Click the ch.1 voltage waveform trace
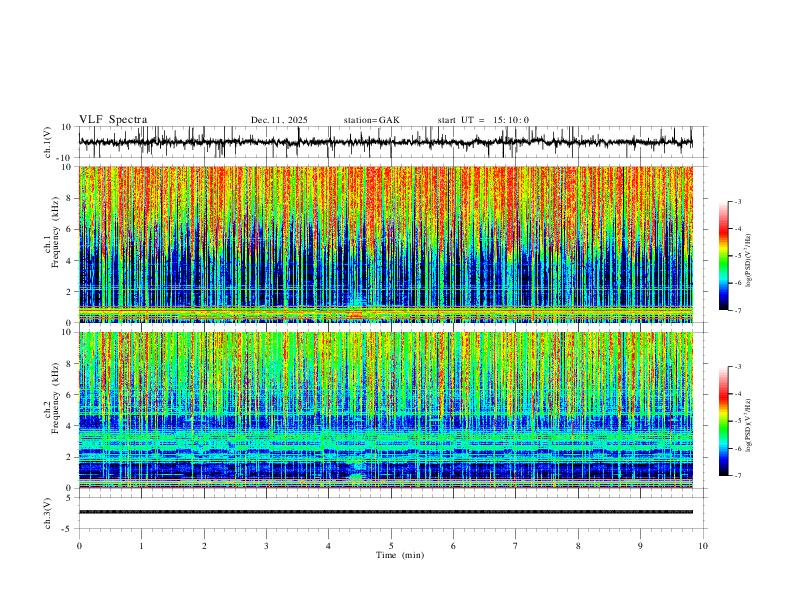This screenshot has height=612, width=792. (386, 142)
